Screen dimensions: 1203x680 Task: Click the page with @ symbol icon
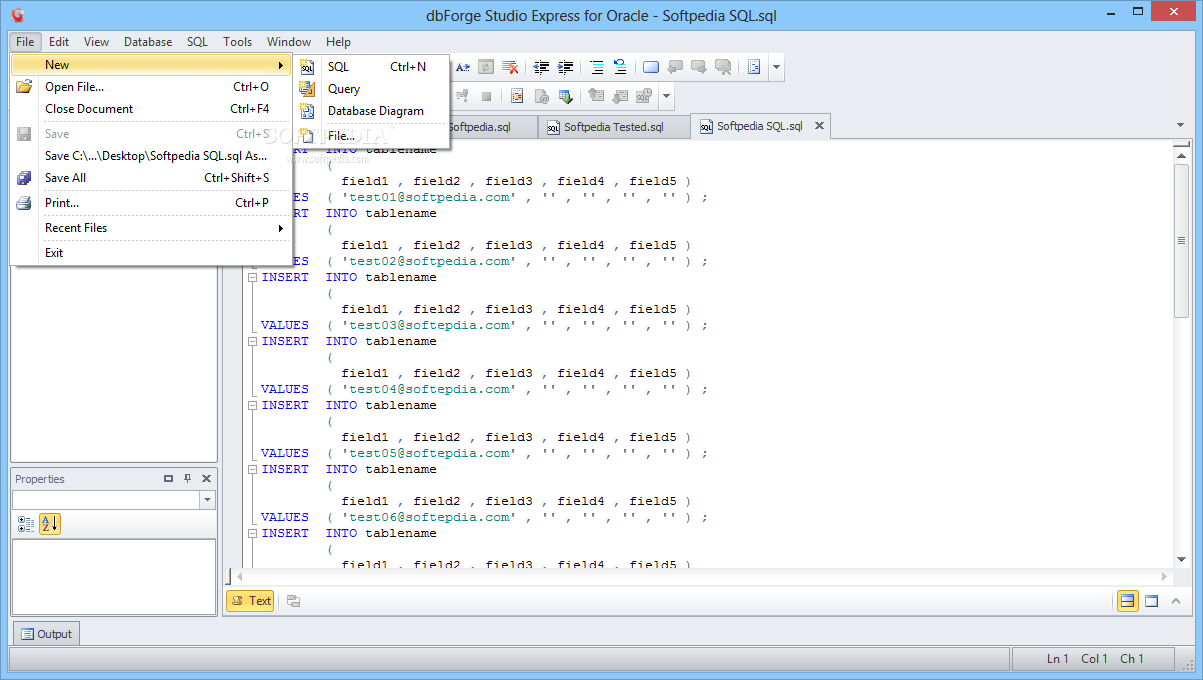541,96
